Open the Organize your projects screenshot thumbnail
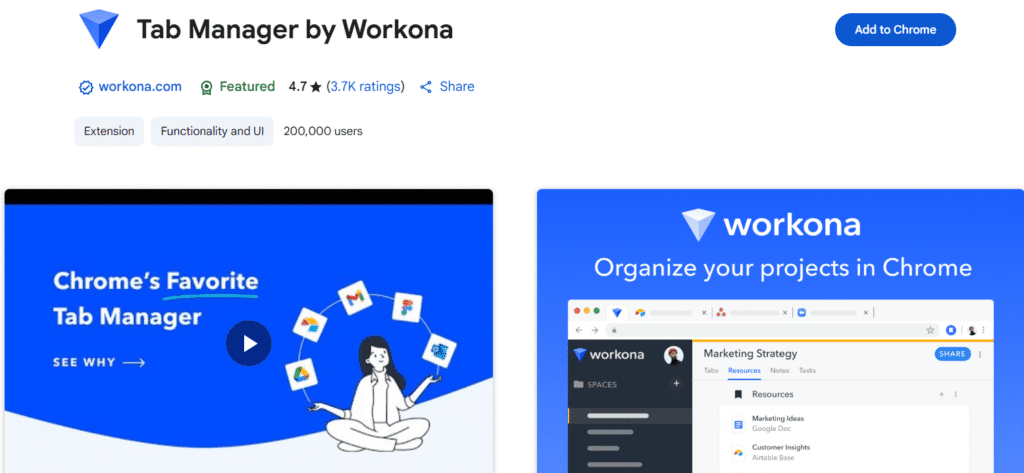Screen dimensions: 1024x473 [x=780, y=331]
